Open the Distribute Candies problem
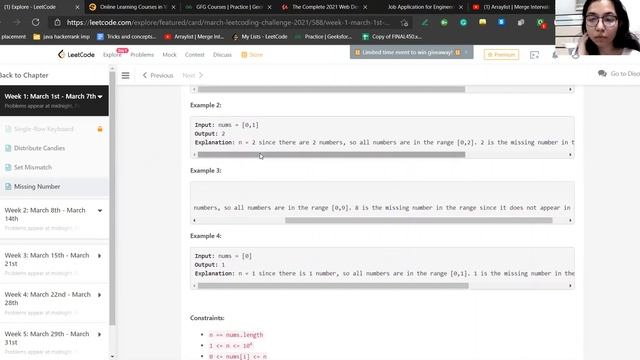 (40, 148)
